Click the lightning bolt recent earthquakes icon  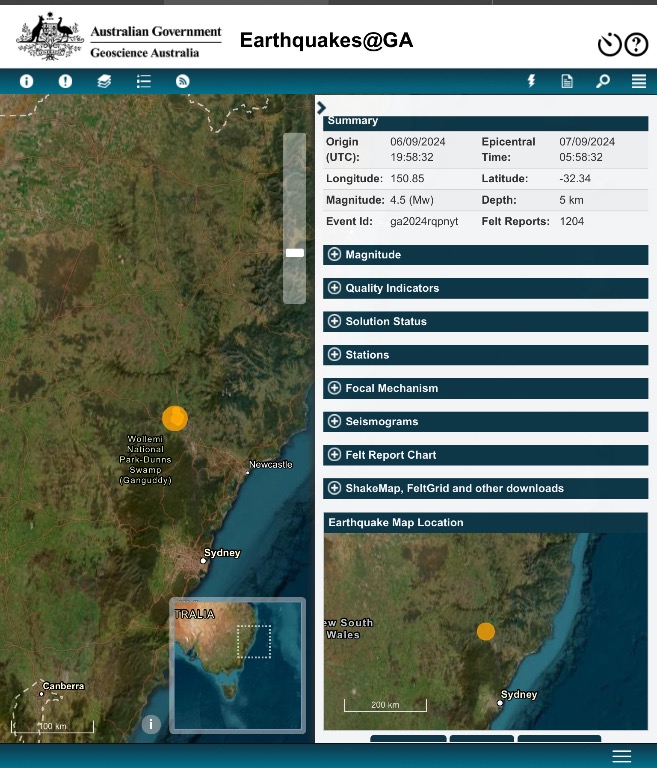[531, 81]
